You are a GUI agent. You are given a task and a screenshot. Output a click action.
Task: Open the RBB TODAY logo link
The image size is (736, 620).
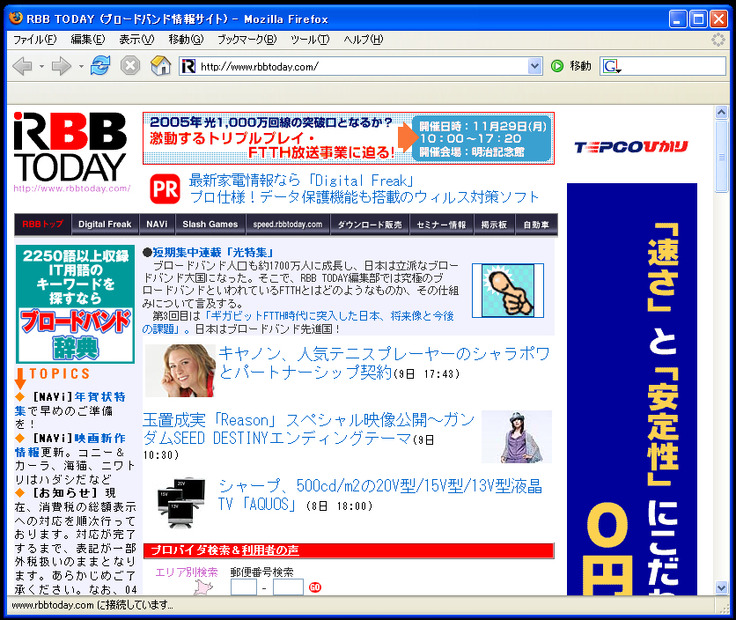tap(70, 152)
